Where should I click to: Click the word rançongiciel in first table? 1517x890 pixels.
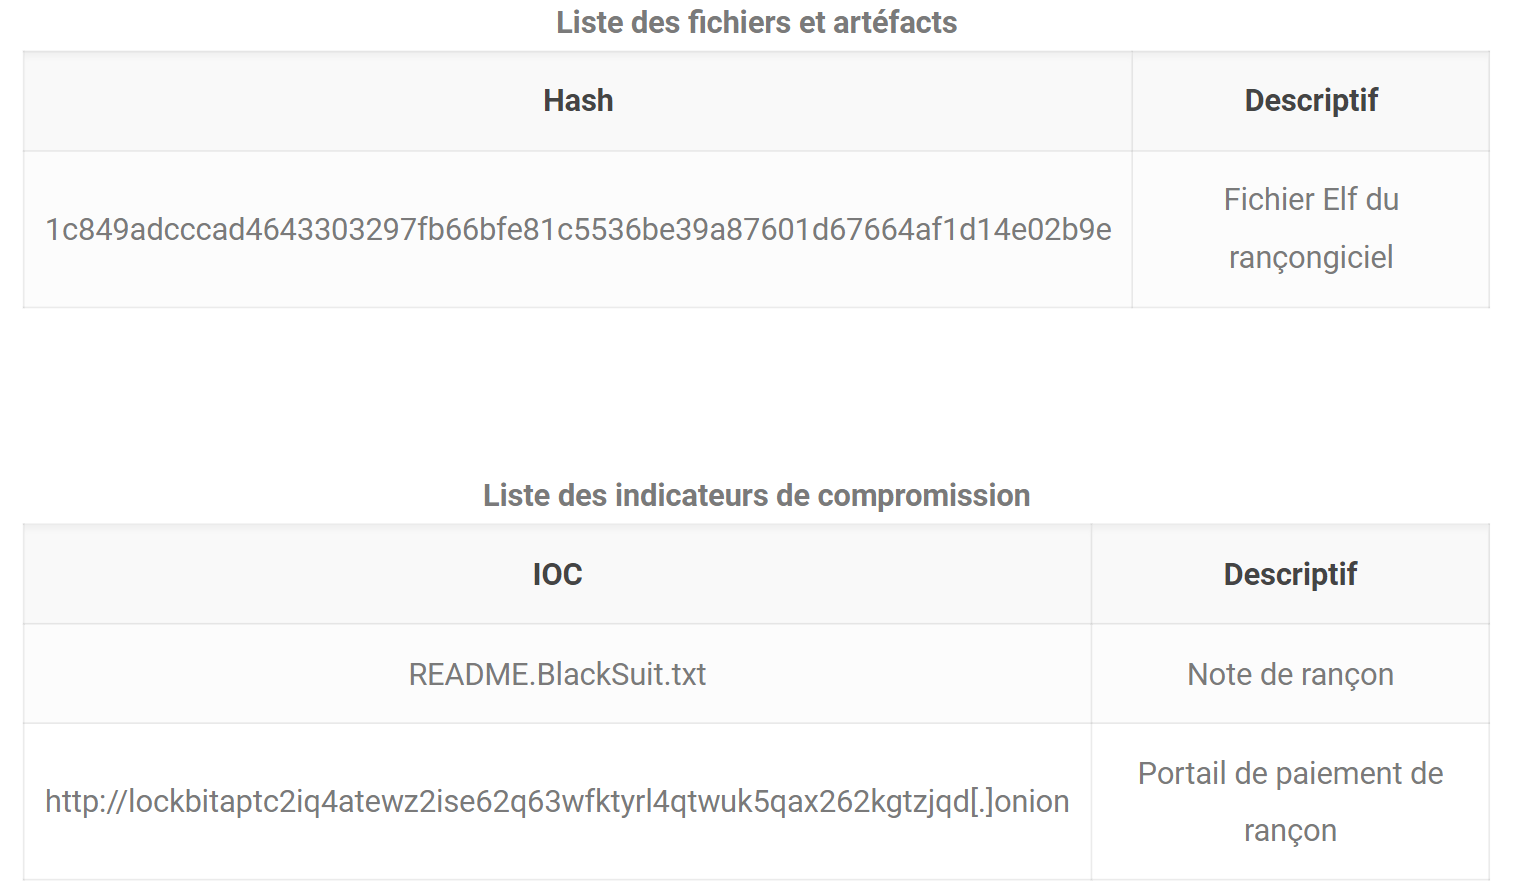[x=1311, y=258]
